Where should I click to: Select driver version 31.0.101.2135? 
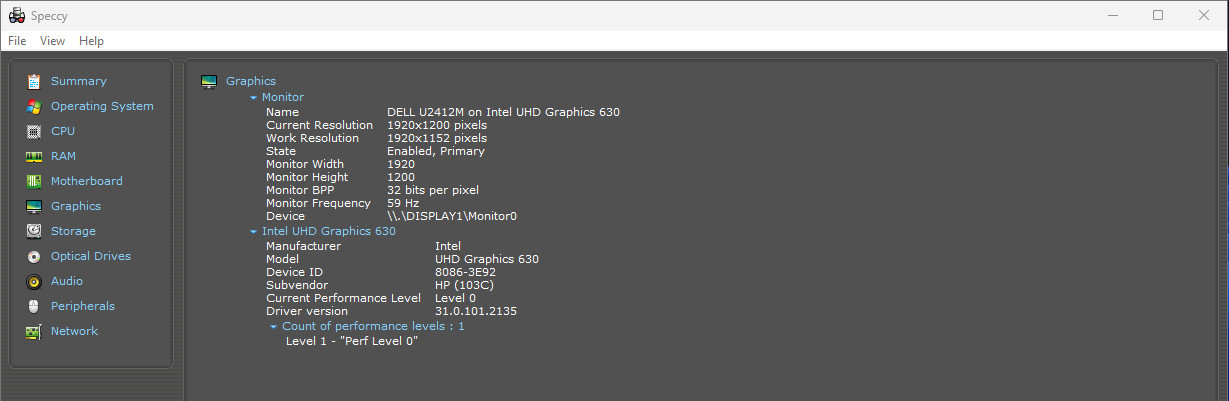click(x=476, y=311)
